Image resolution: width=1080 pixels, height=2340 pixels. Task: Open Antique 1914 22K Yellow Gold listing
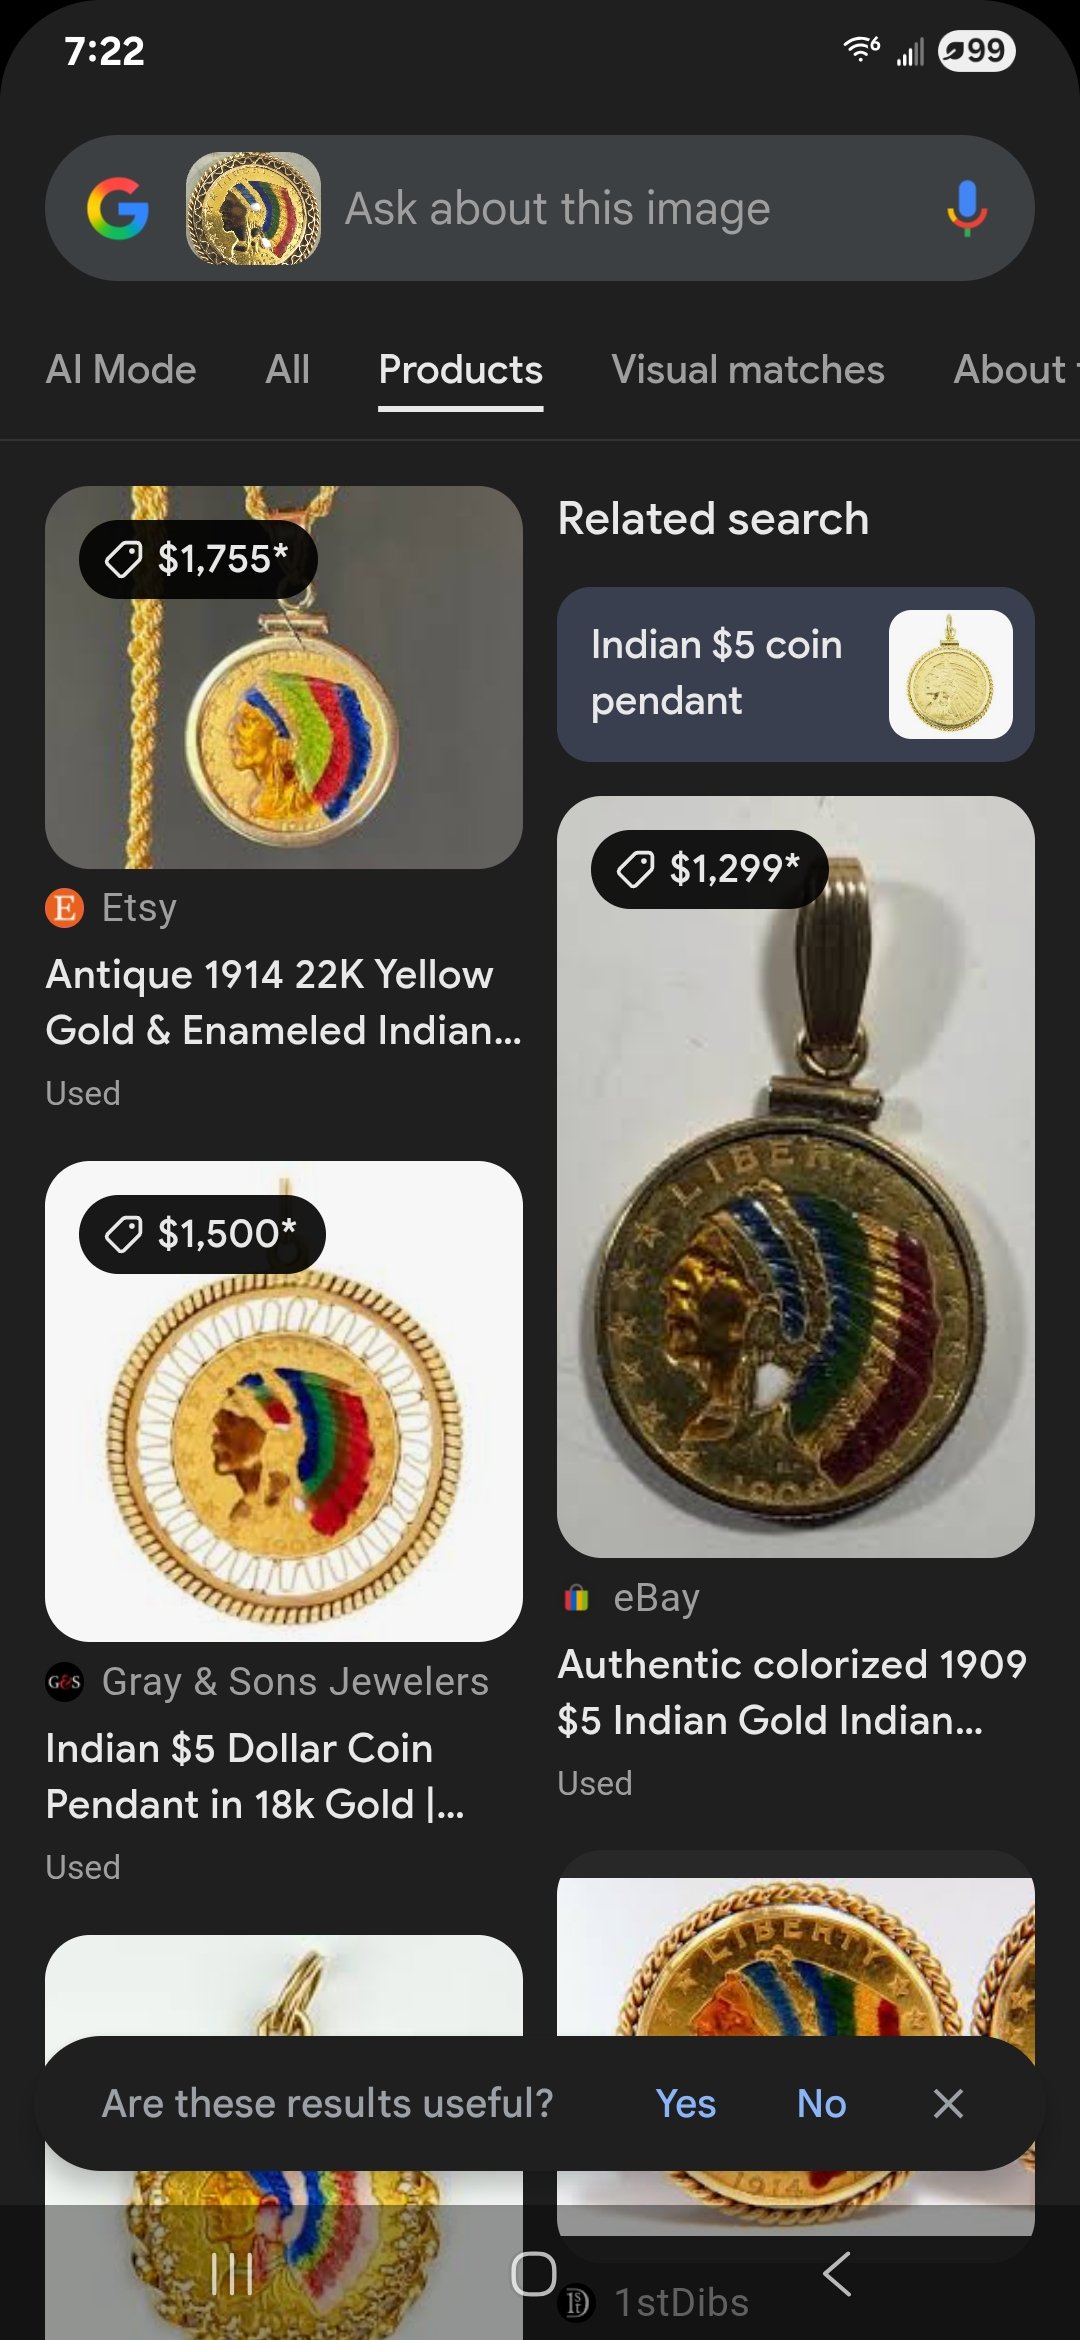tap(284, 1002)
